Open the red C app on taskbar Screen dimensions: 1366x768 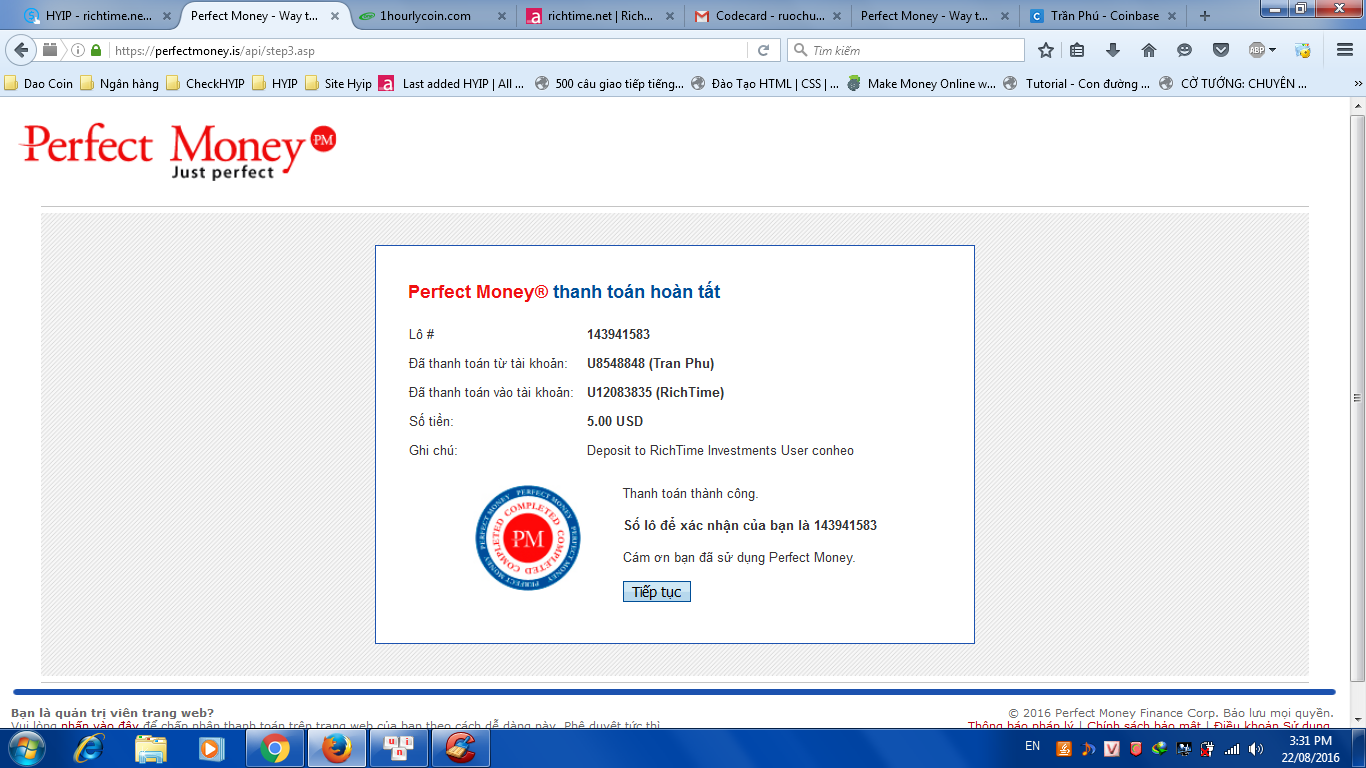(460, 748)
